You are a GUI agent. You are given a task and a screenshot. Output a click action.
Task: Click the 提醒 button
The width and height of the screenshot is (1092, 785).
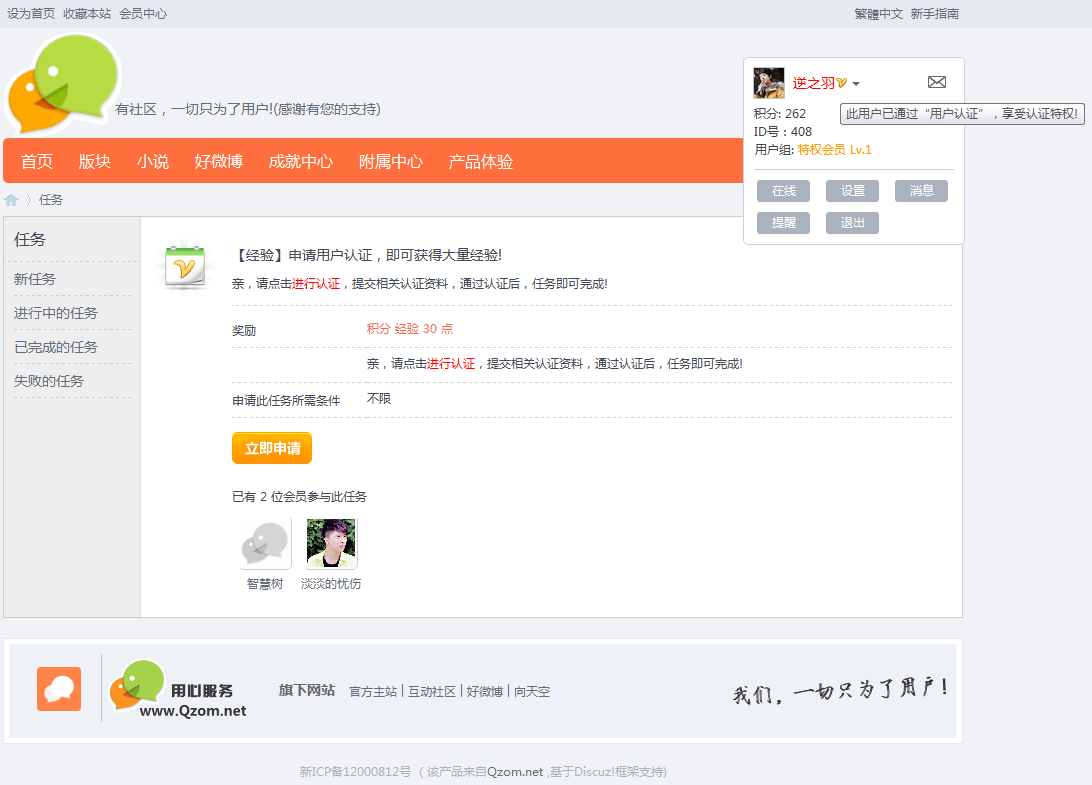click(x=783, y=223)
